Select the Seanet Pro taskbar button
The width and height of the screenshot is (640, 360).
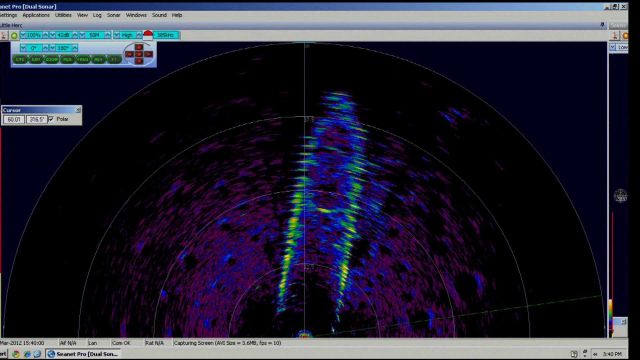click(83, 354)
